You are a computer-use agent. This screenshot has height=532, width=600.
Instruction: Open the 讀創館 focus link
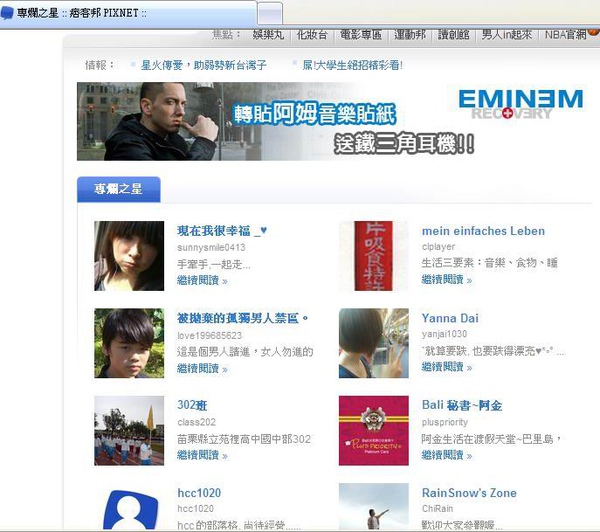point(453,35)
